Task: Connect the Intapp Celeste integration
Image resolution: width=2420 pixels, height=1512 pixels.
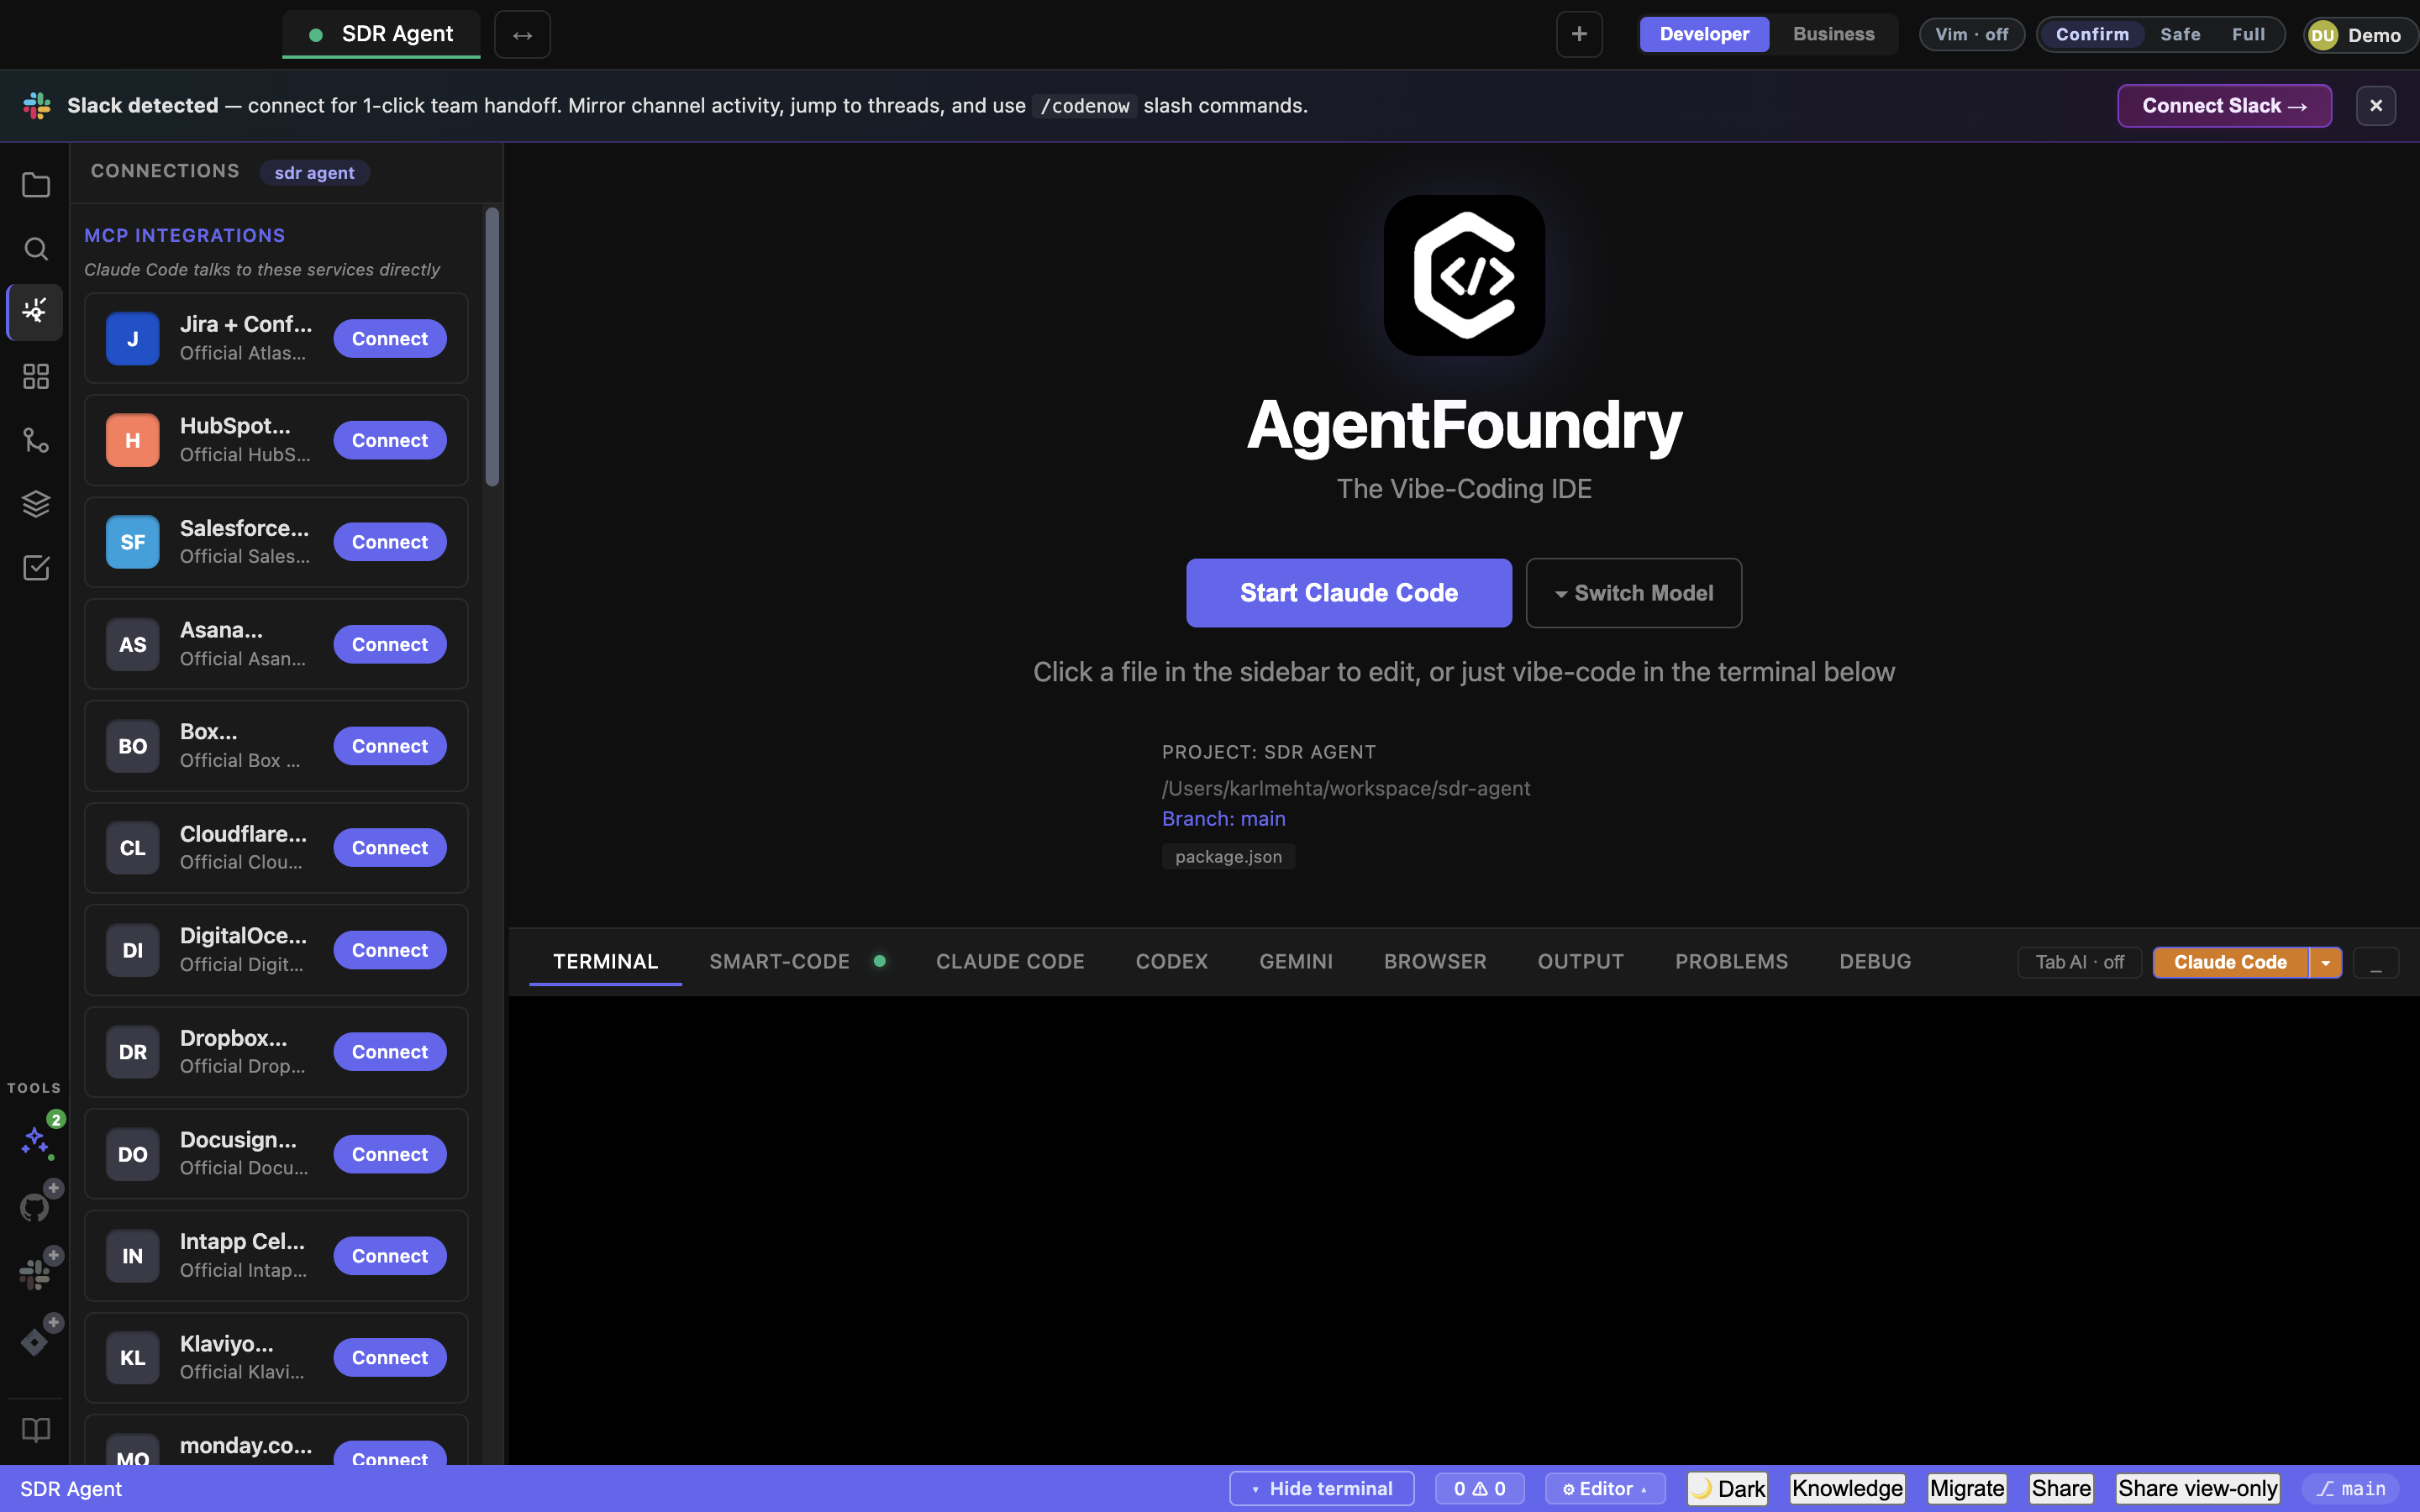Action: [x=389, y=1256]
